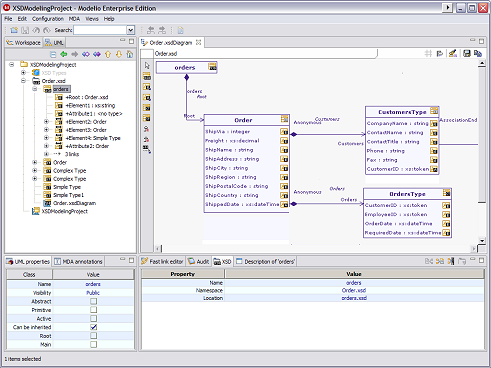Expand the Order node in the tree
Viewport: 491px width, 368px height.
[x=35, y=162]
